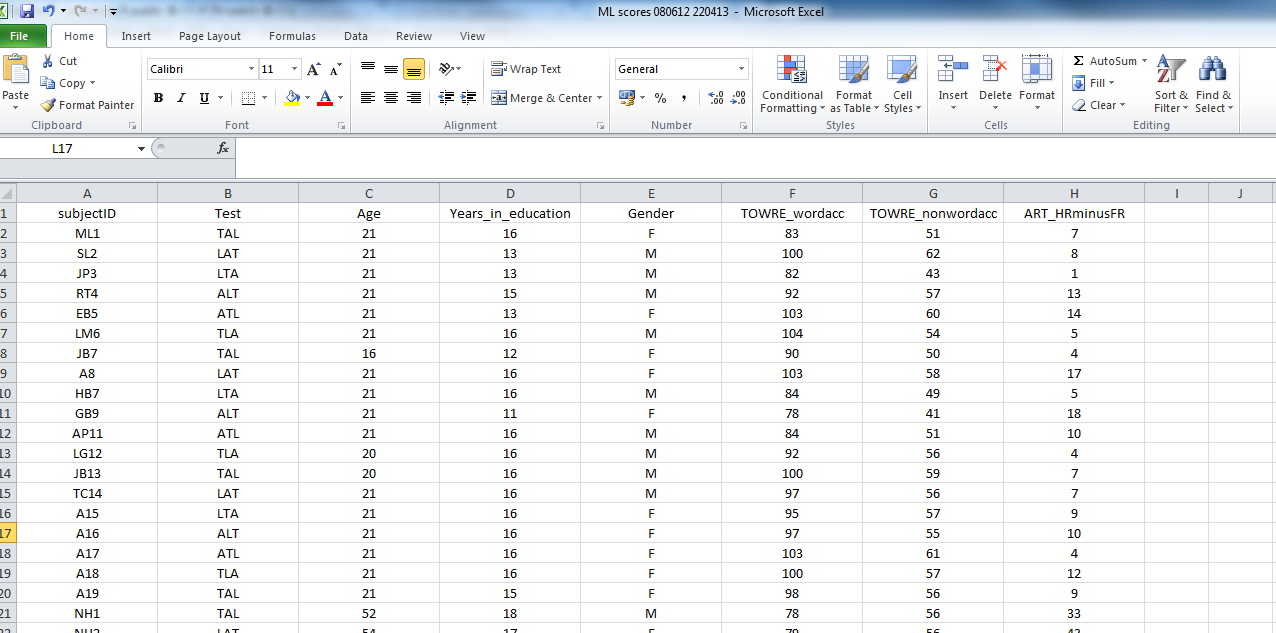Viewport: 1276px width, 633px height.
Task: Click the green File button
Action: pos(21,36)
